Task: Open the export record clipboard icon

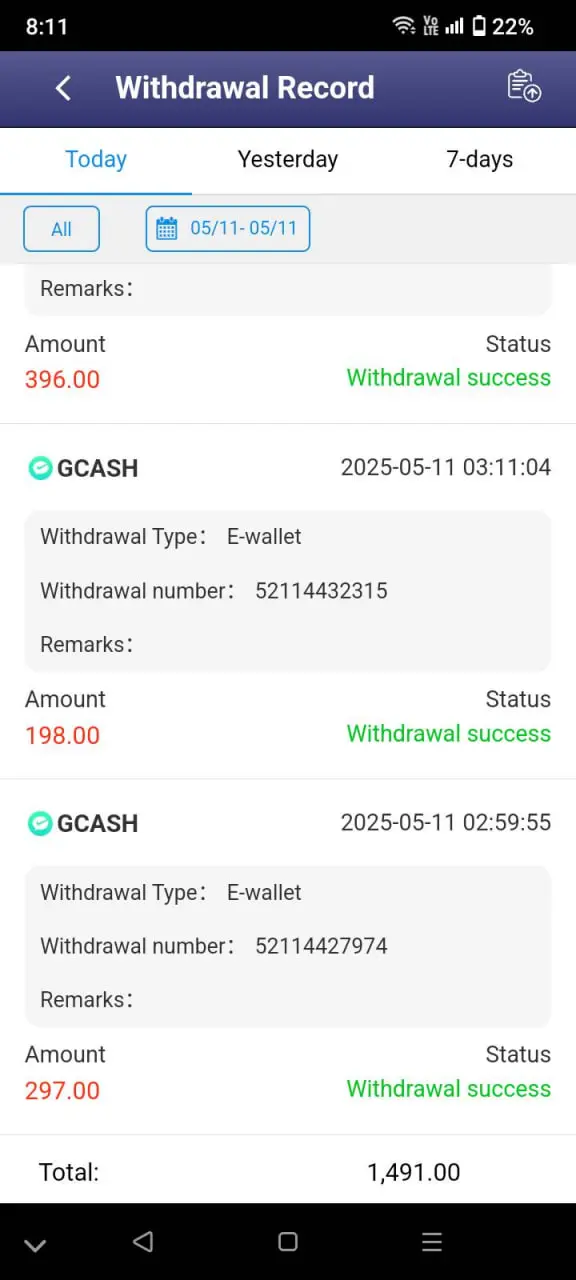Action: (524, 86)
